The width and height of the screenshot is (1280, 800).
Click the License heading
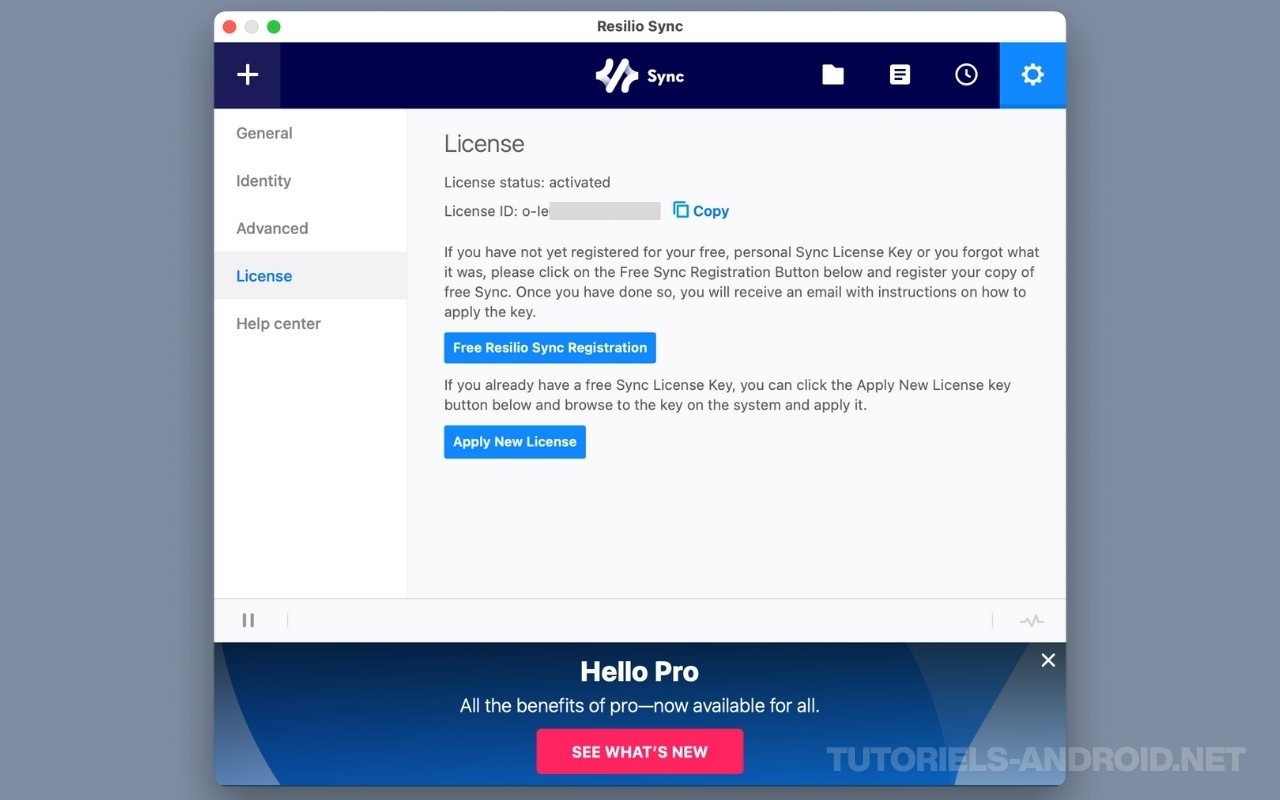pyautogui.click(x=484, y=144)
